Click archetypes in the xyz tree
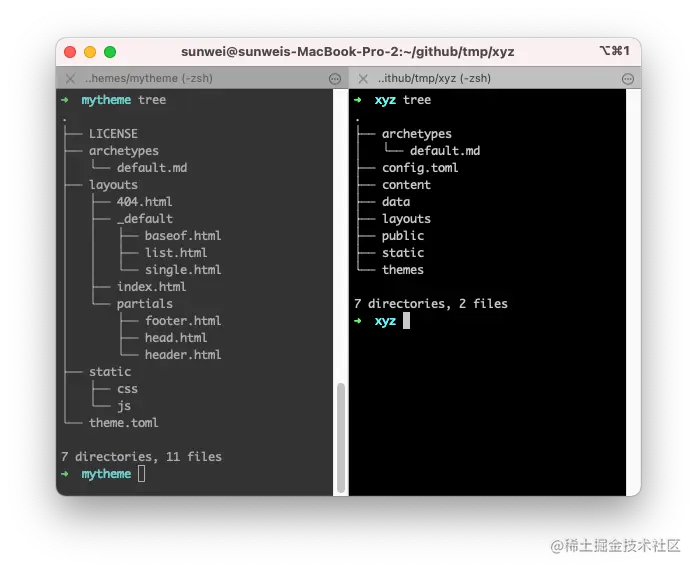 [x=417, y=134]
